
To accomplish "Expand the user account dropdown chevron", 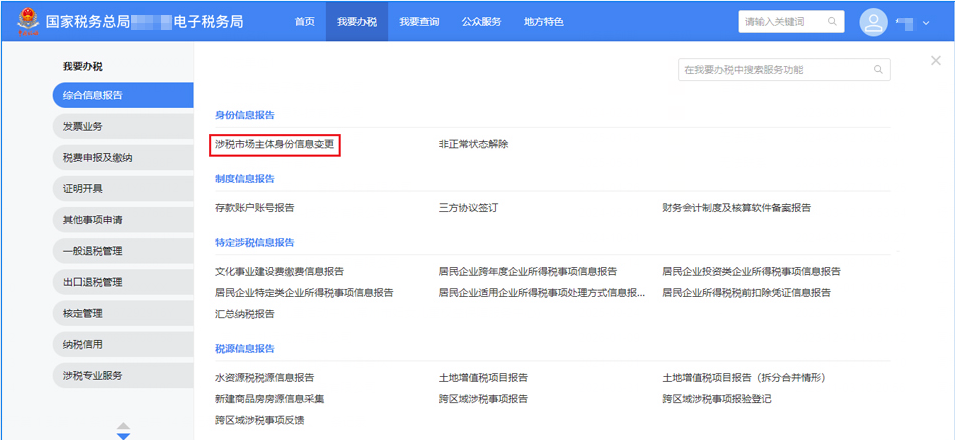I will [926, 23].
